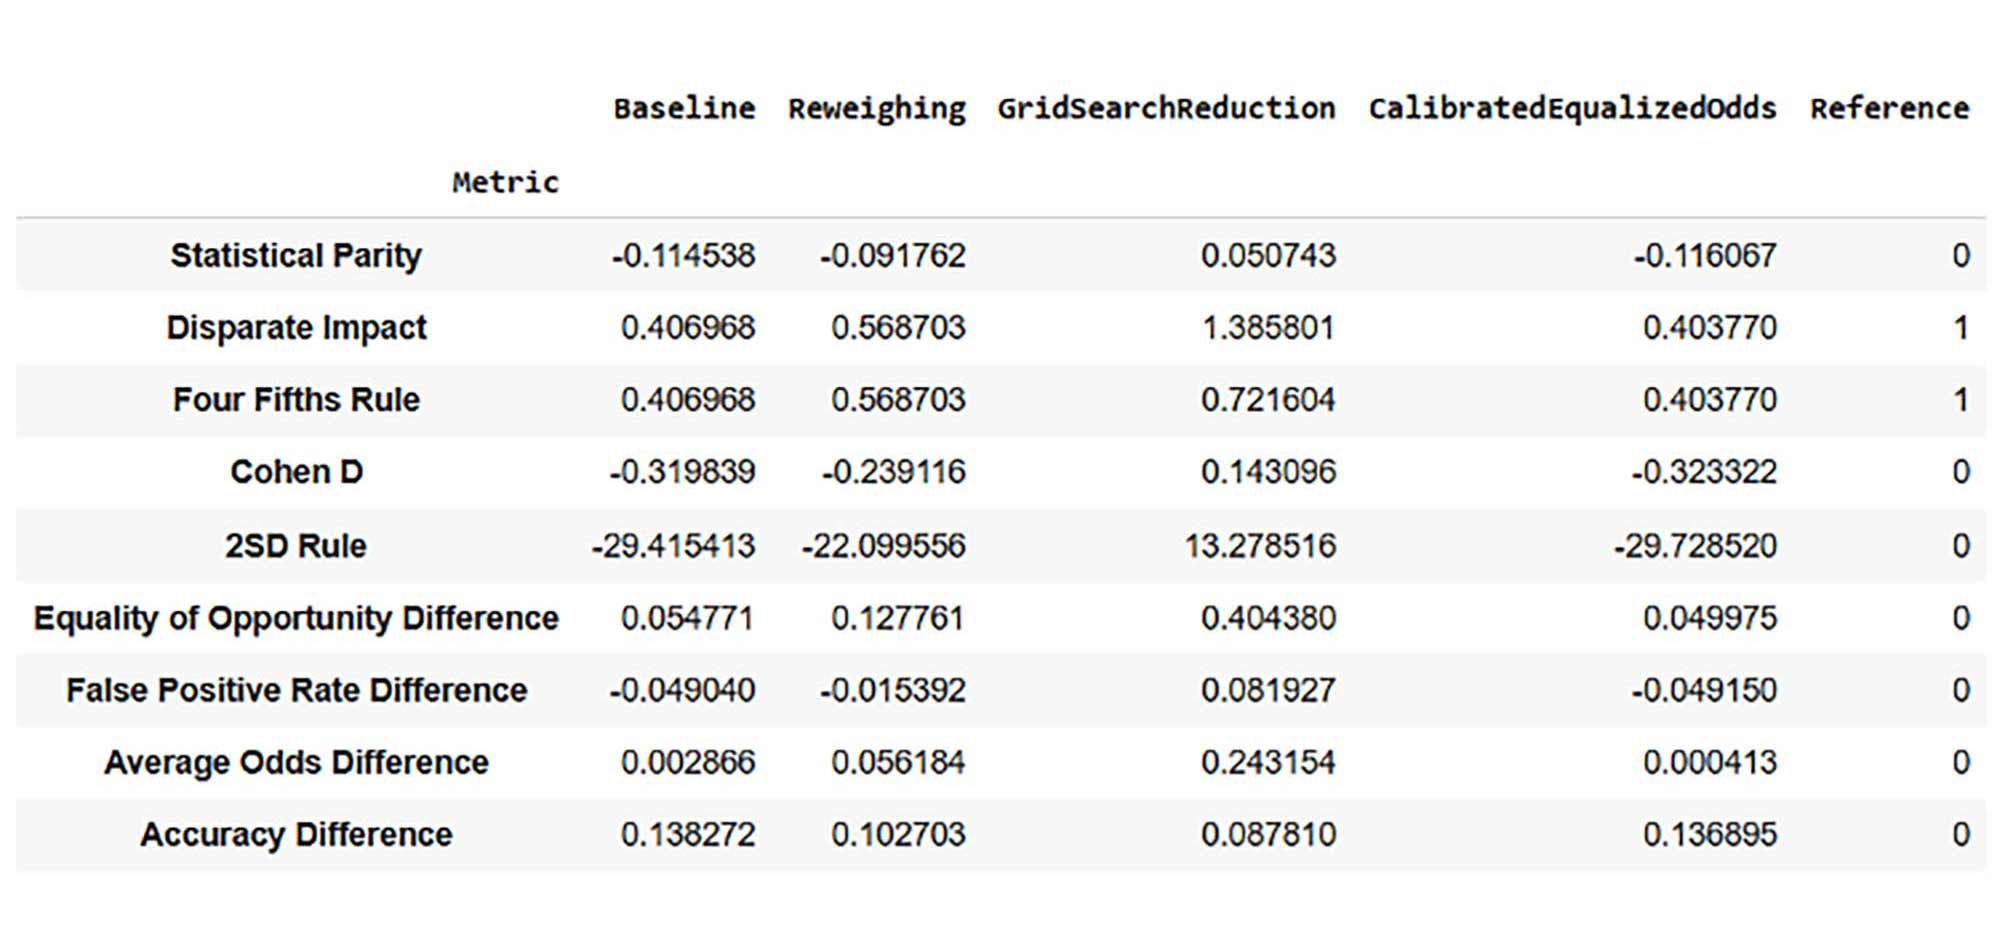This screenshot has height=950, width=2000.
Task: Select the False Positive Rate Difference label
Action: tap(297, 690)
